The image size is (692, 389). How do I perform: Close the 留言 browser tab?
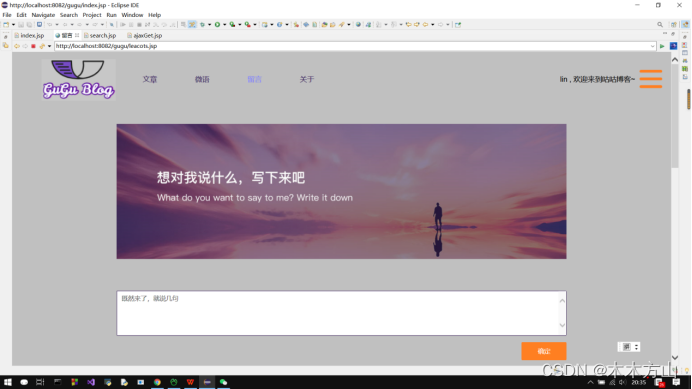click(77, 35)
